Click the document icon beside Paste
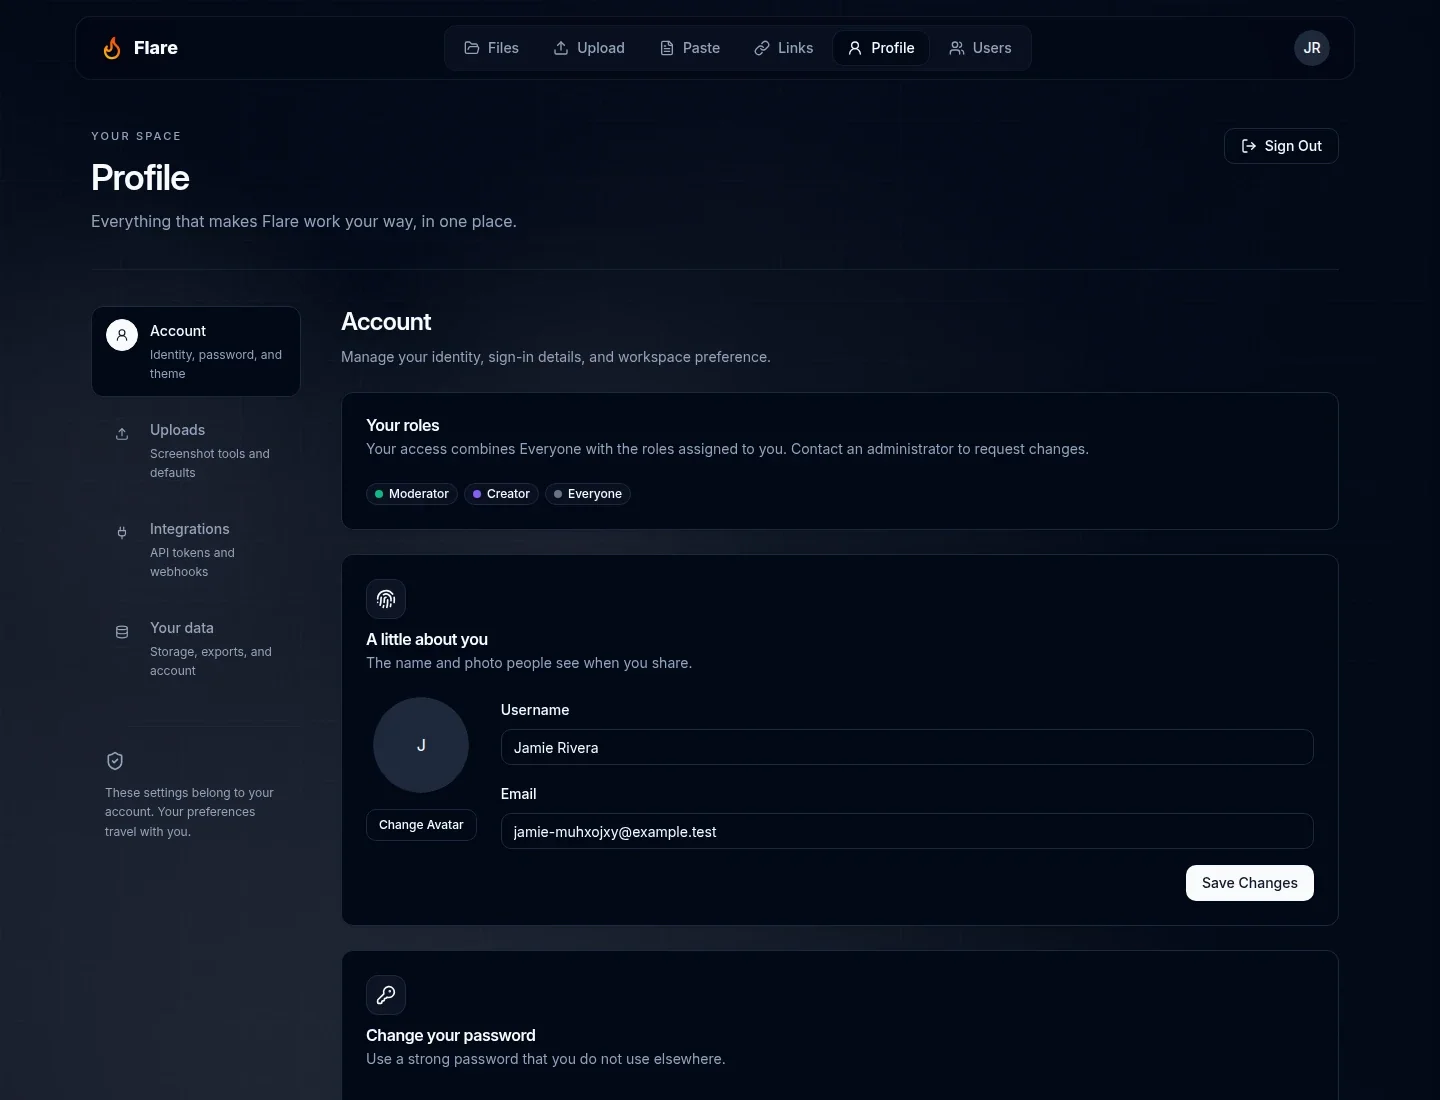Viewport: 1440px width, 1100px height. pyautogui.click(x=667, y=48)
